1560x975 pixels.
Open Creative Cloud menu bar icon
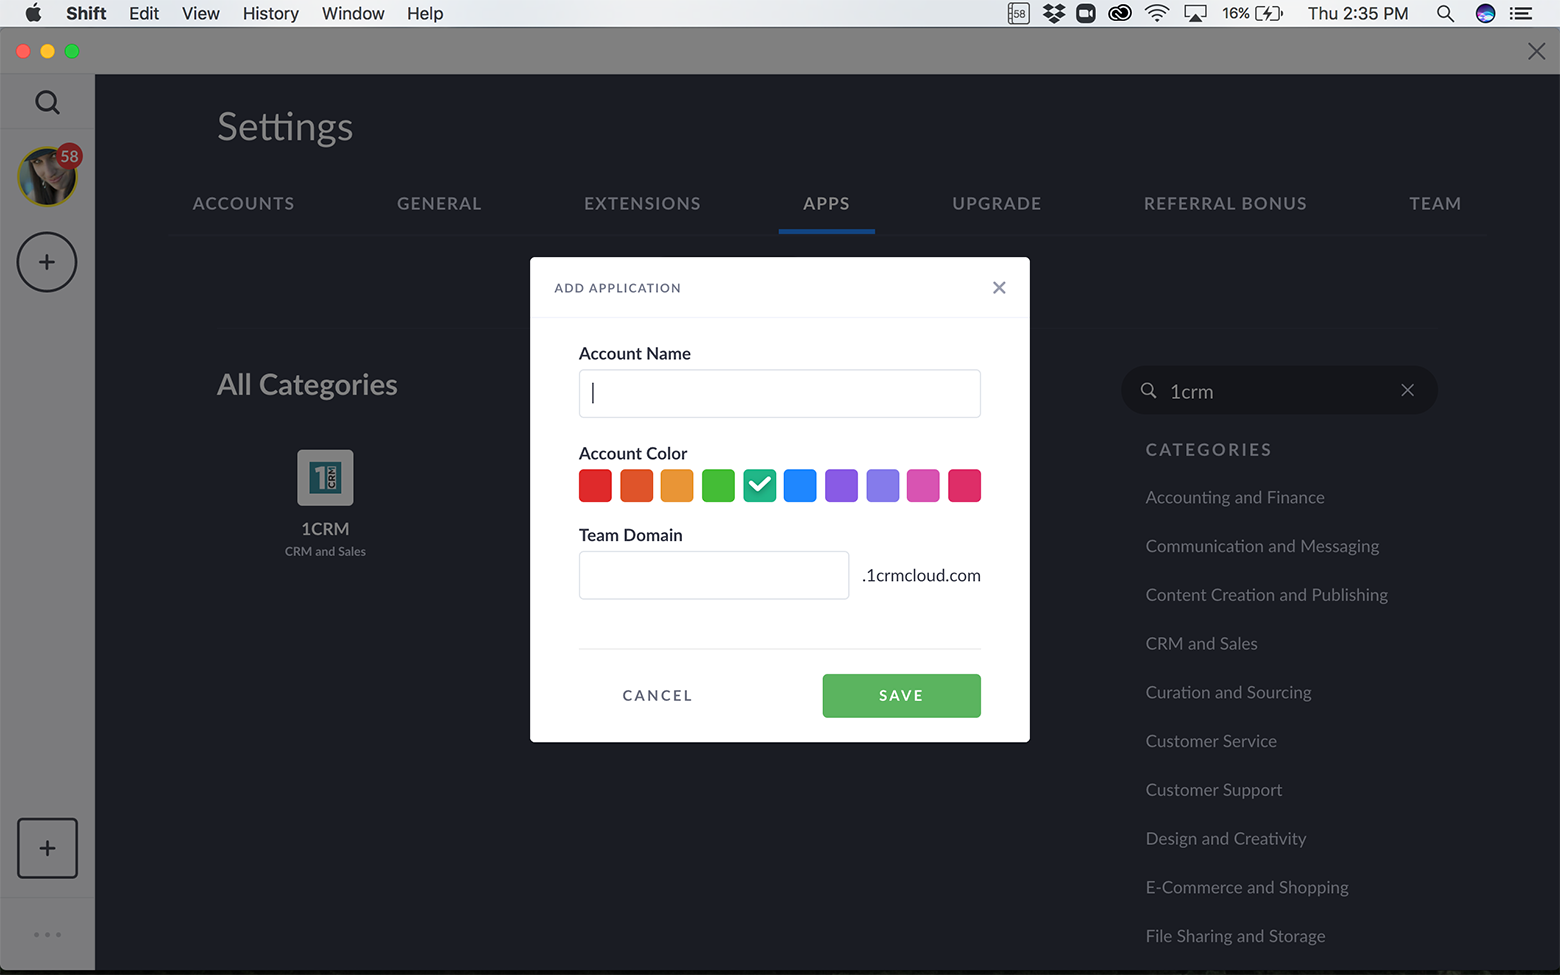coord(1120,13)
